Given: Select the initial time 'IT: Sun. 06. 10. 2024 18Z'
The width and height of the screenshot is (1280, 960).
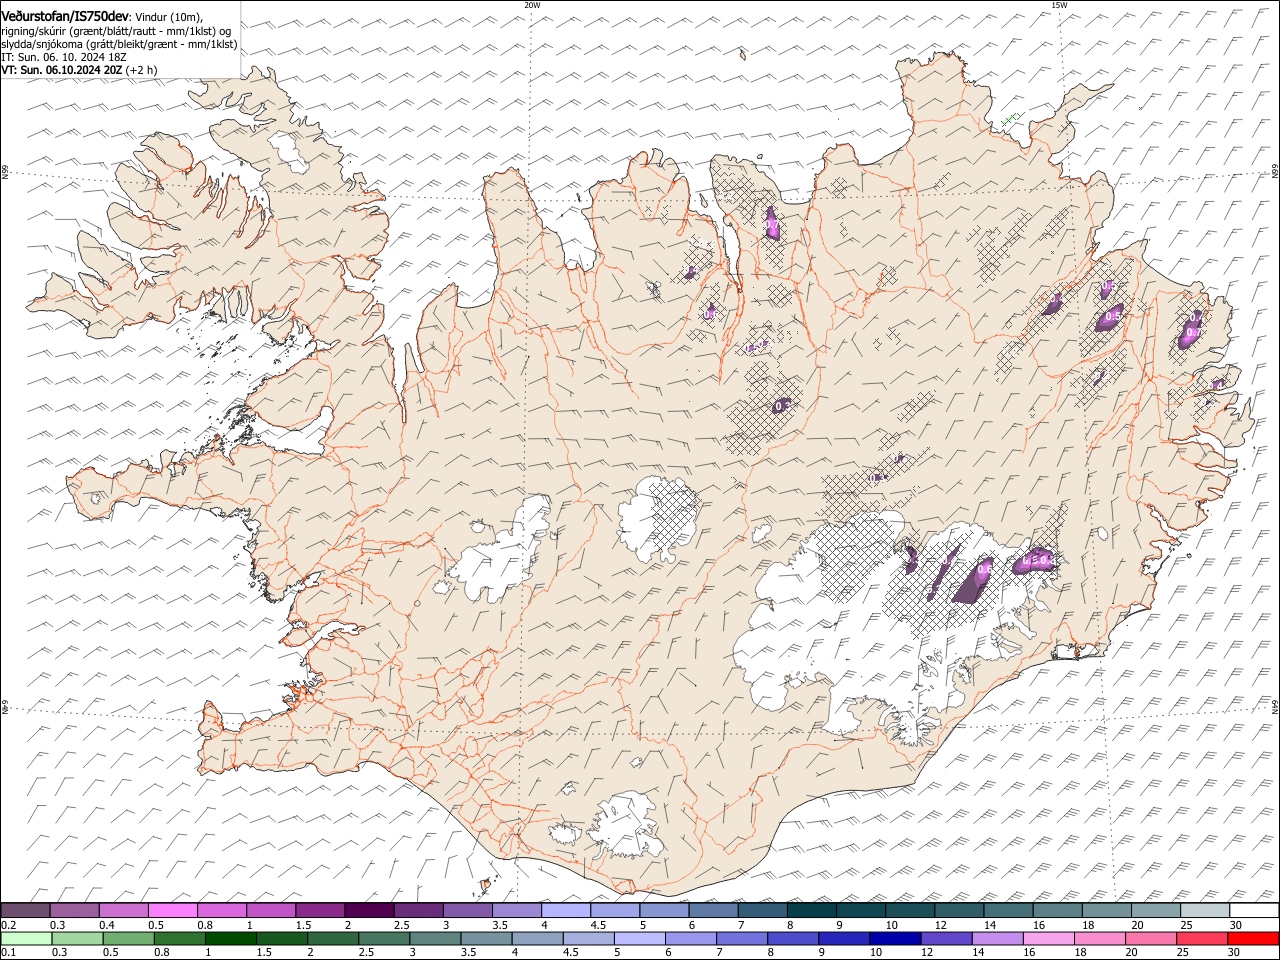Looking at the screenshot, I should [64, 57].
